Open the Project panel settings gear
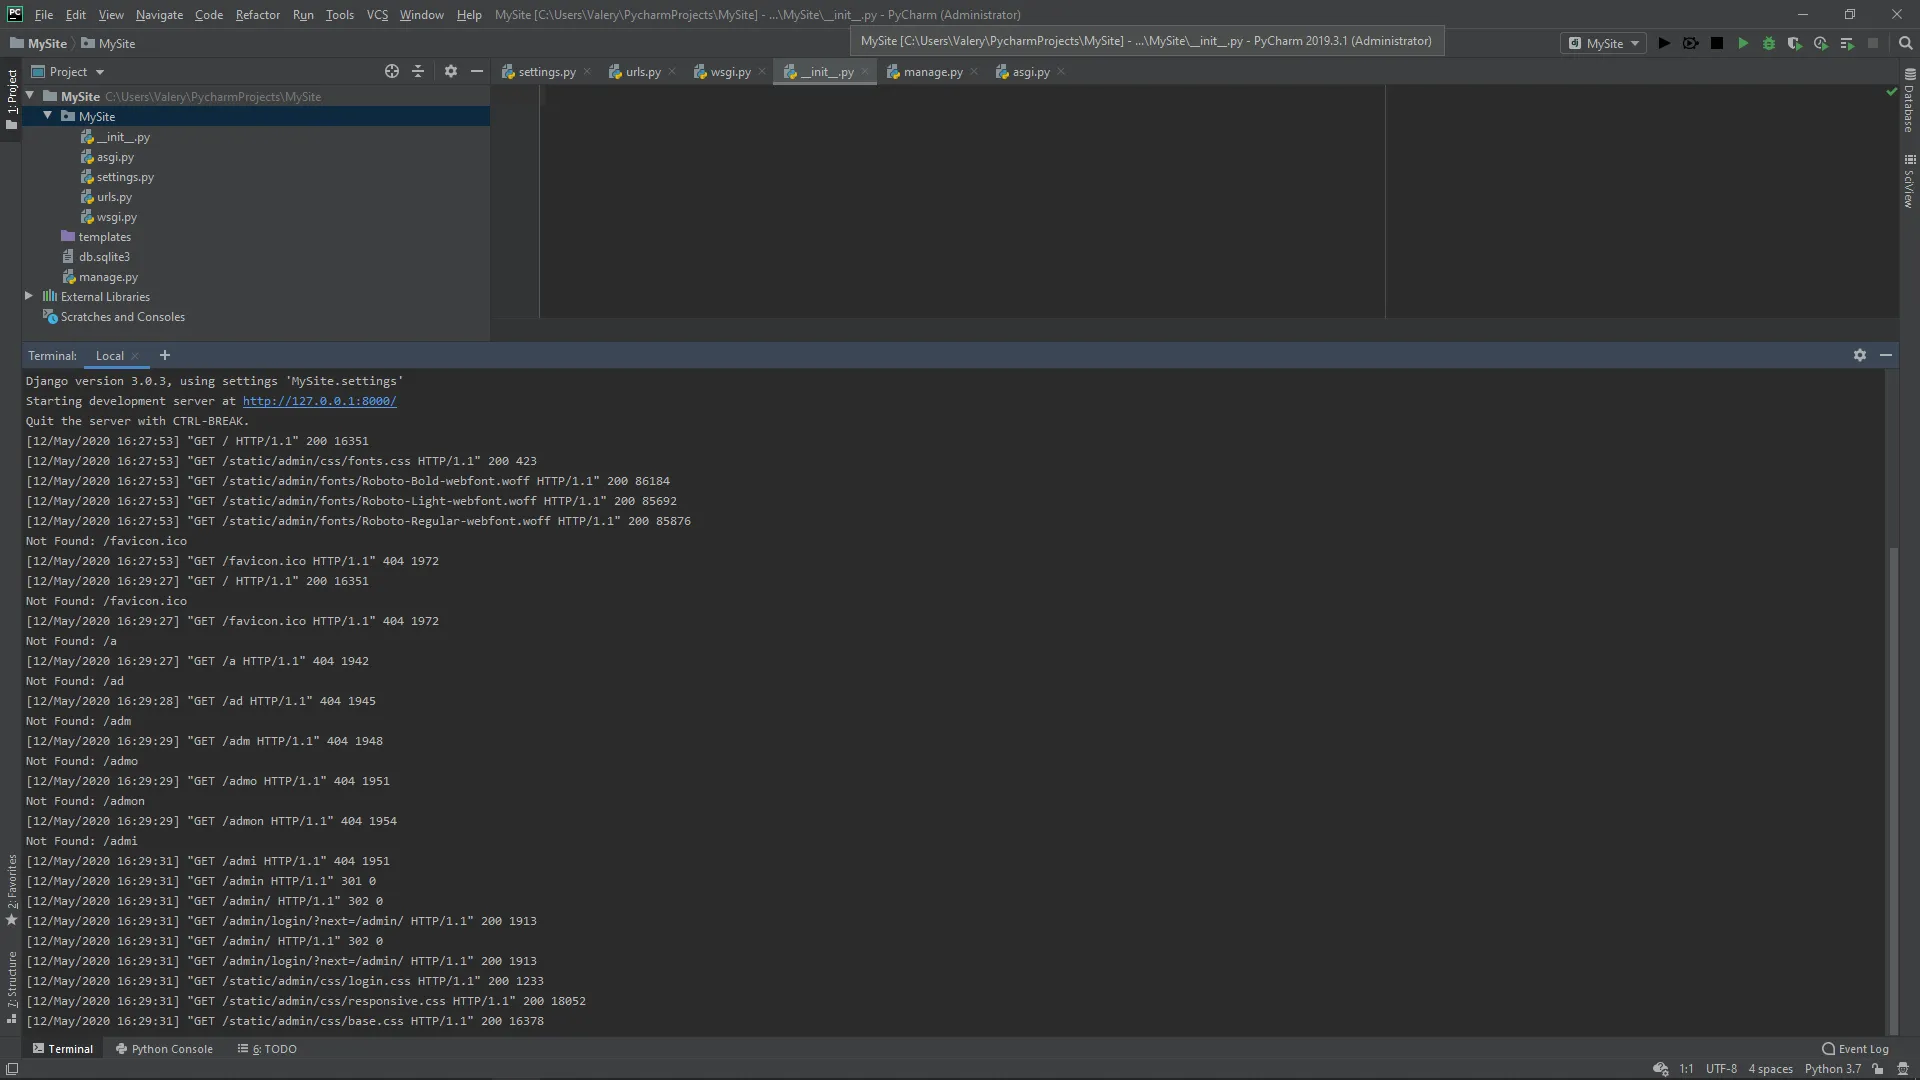 [x=451, y=71]
